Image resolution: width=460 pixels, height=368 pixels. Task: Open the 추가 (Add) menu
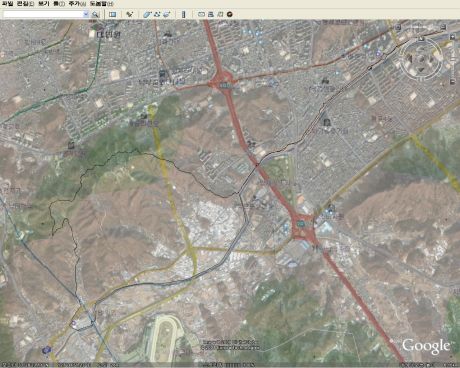tap(77, 4)
